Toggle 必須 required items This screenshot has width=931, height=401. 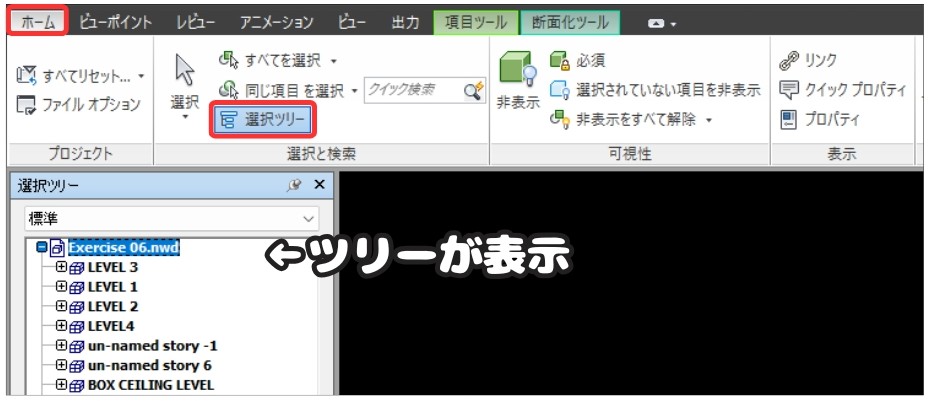coord(577,60)
